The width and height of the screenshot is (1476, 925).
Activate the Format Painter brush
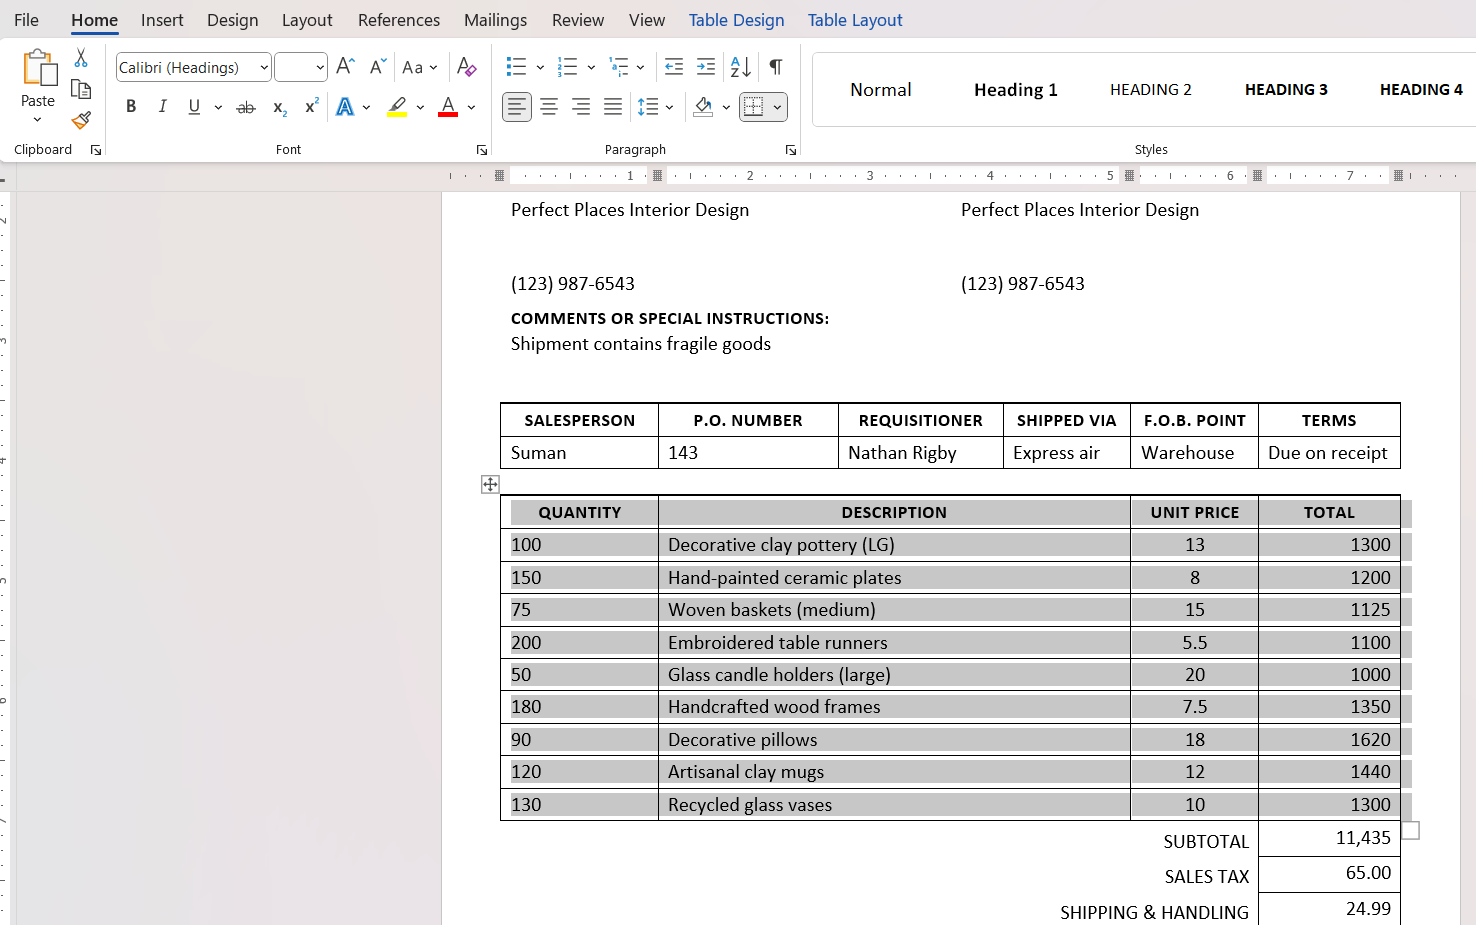point(81,121)
